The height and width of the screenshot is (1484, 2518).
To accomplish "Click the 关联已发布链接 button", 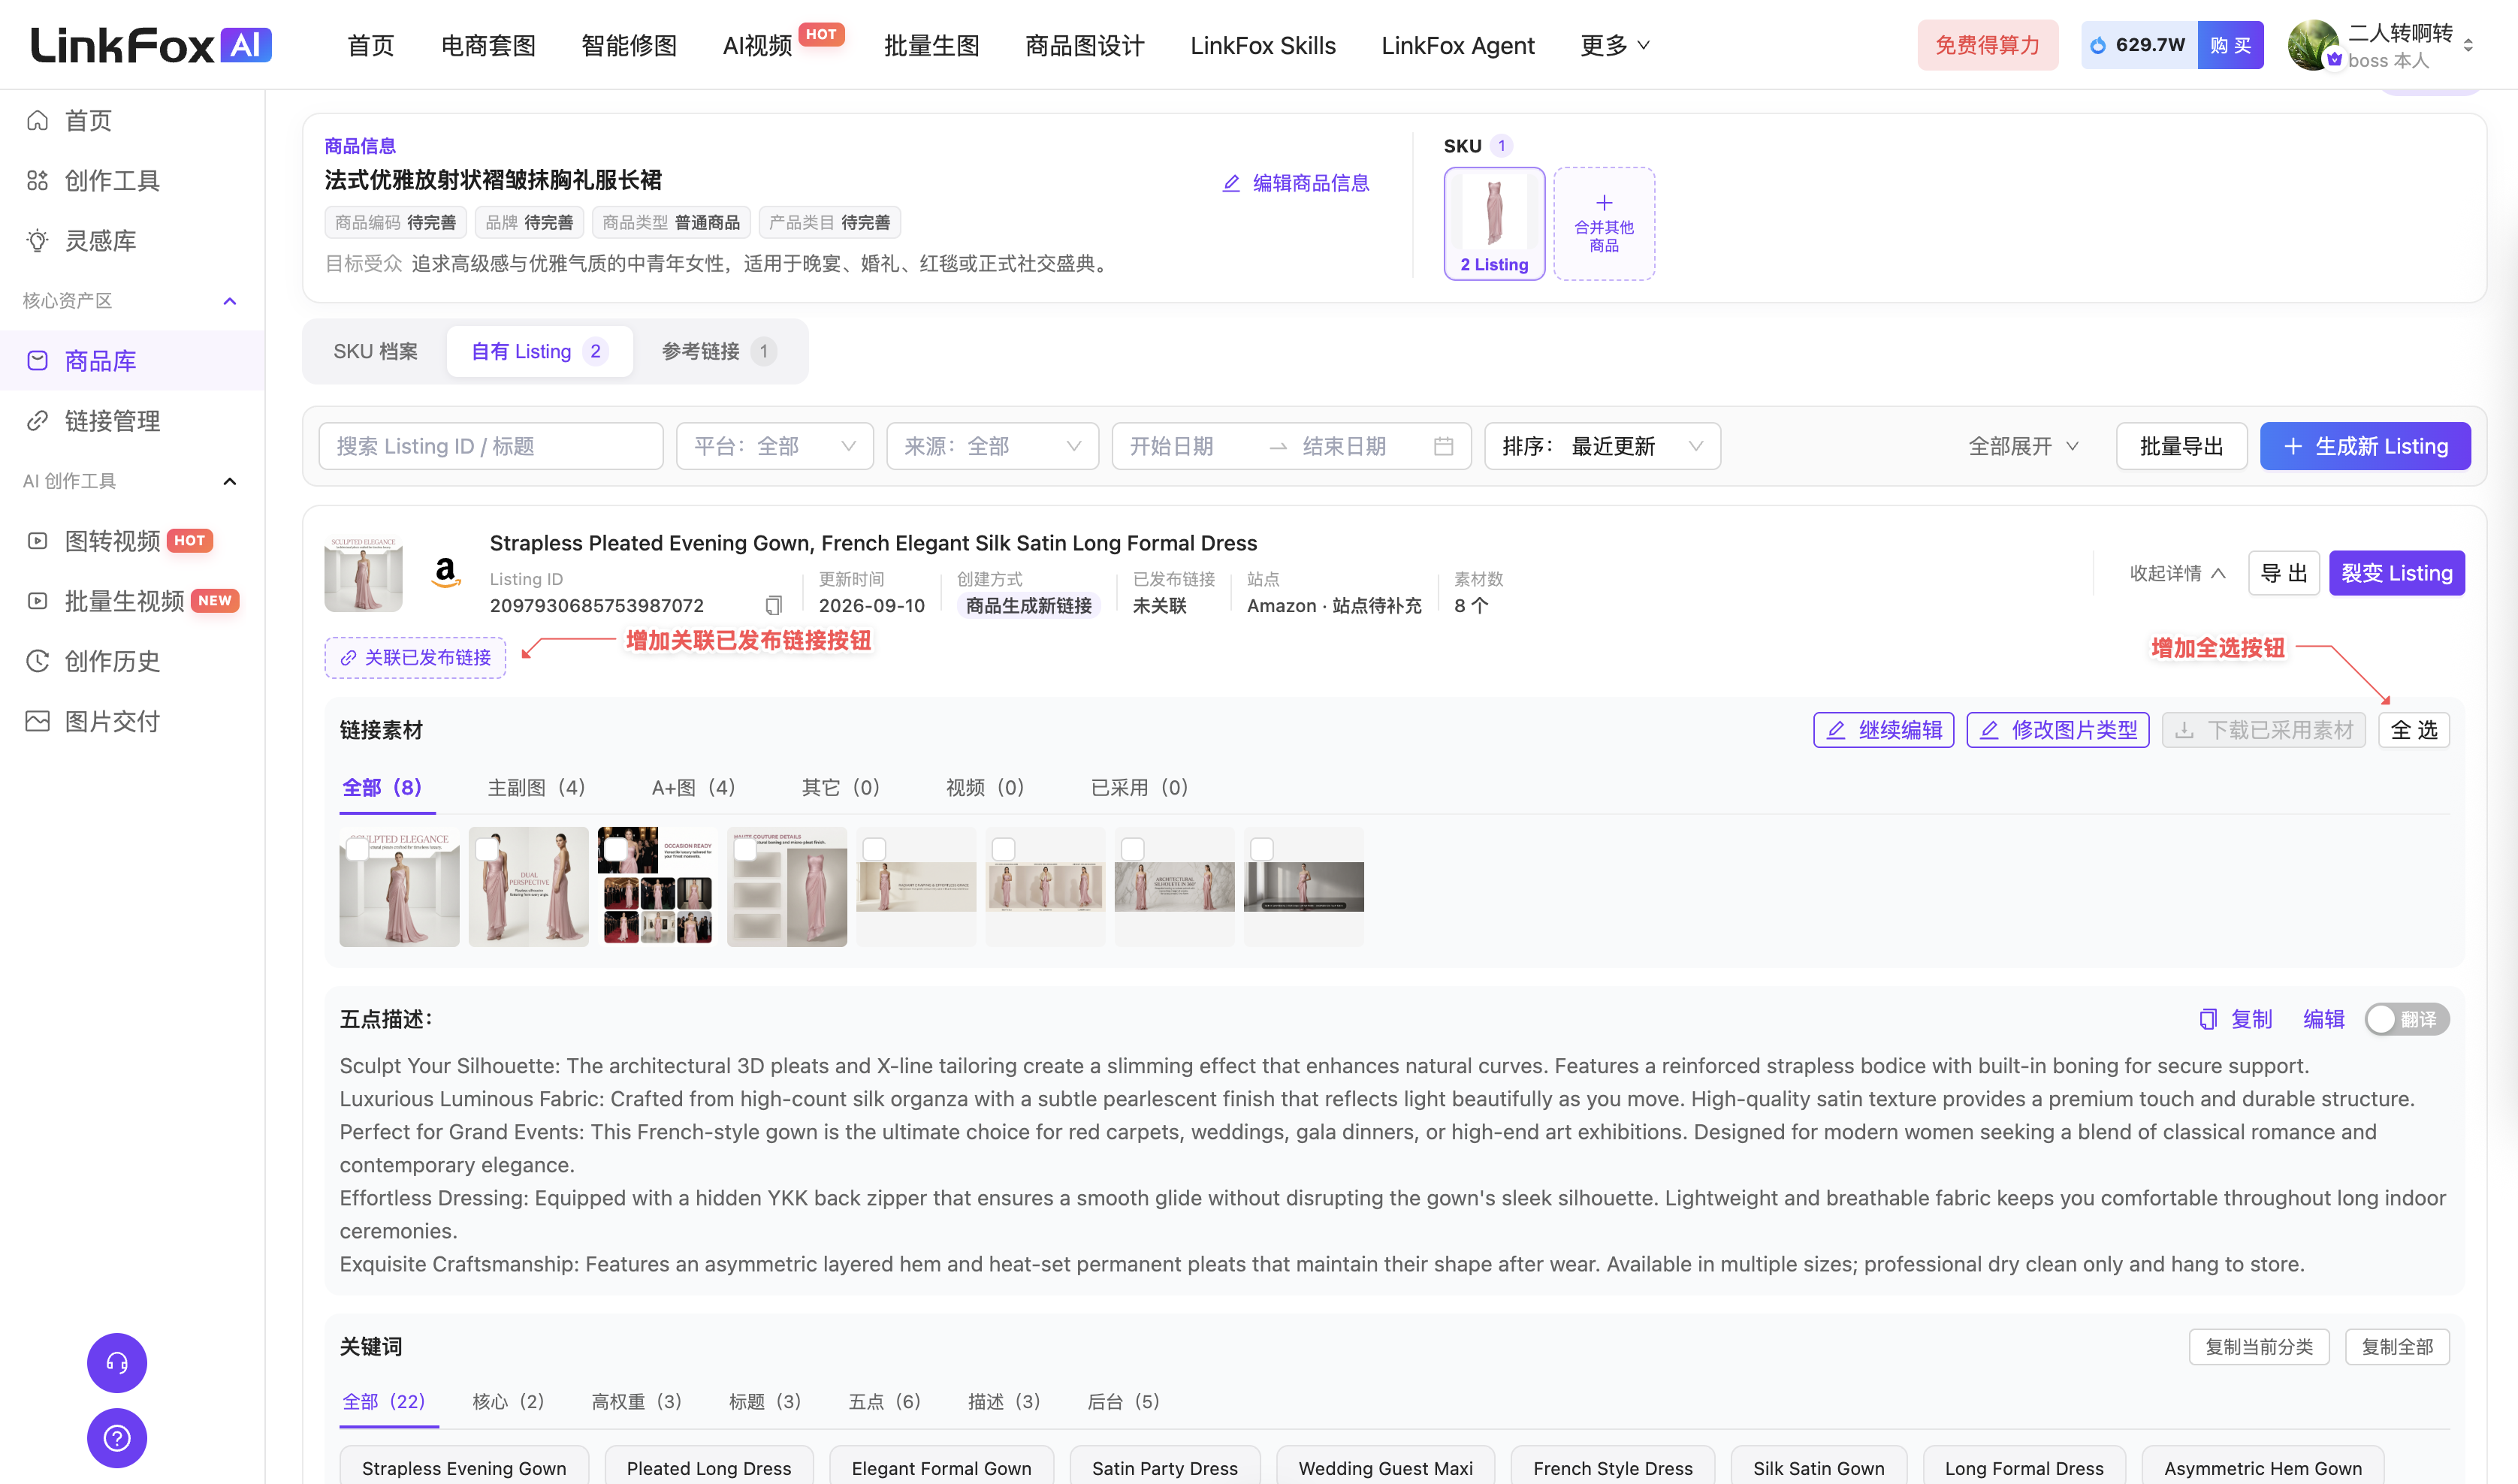I will click(x=415, y=657).
